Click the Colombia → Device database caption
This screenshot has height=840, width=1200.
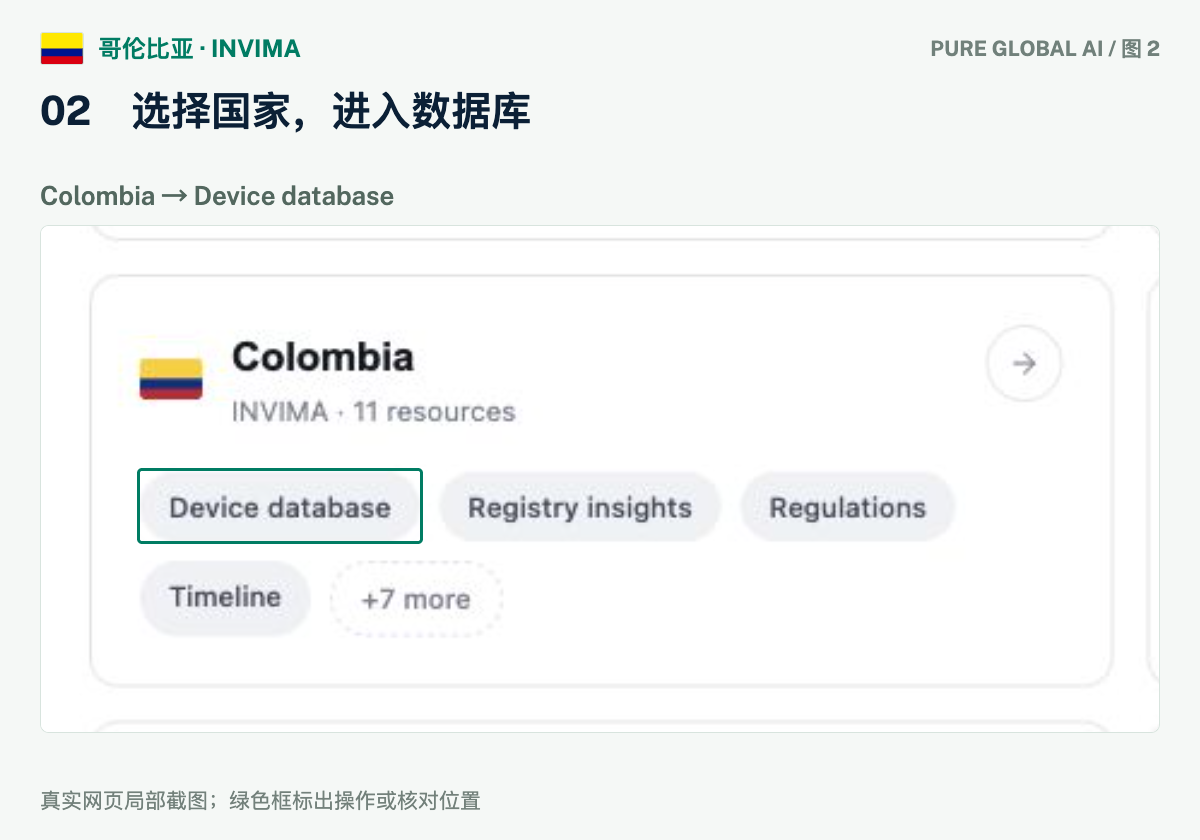pyautogui.click(x=217, y=196)
